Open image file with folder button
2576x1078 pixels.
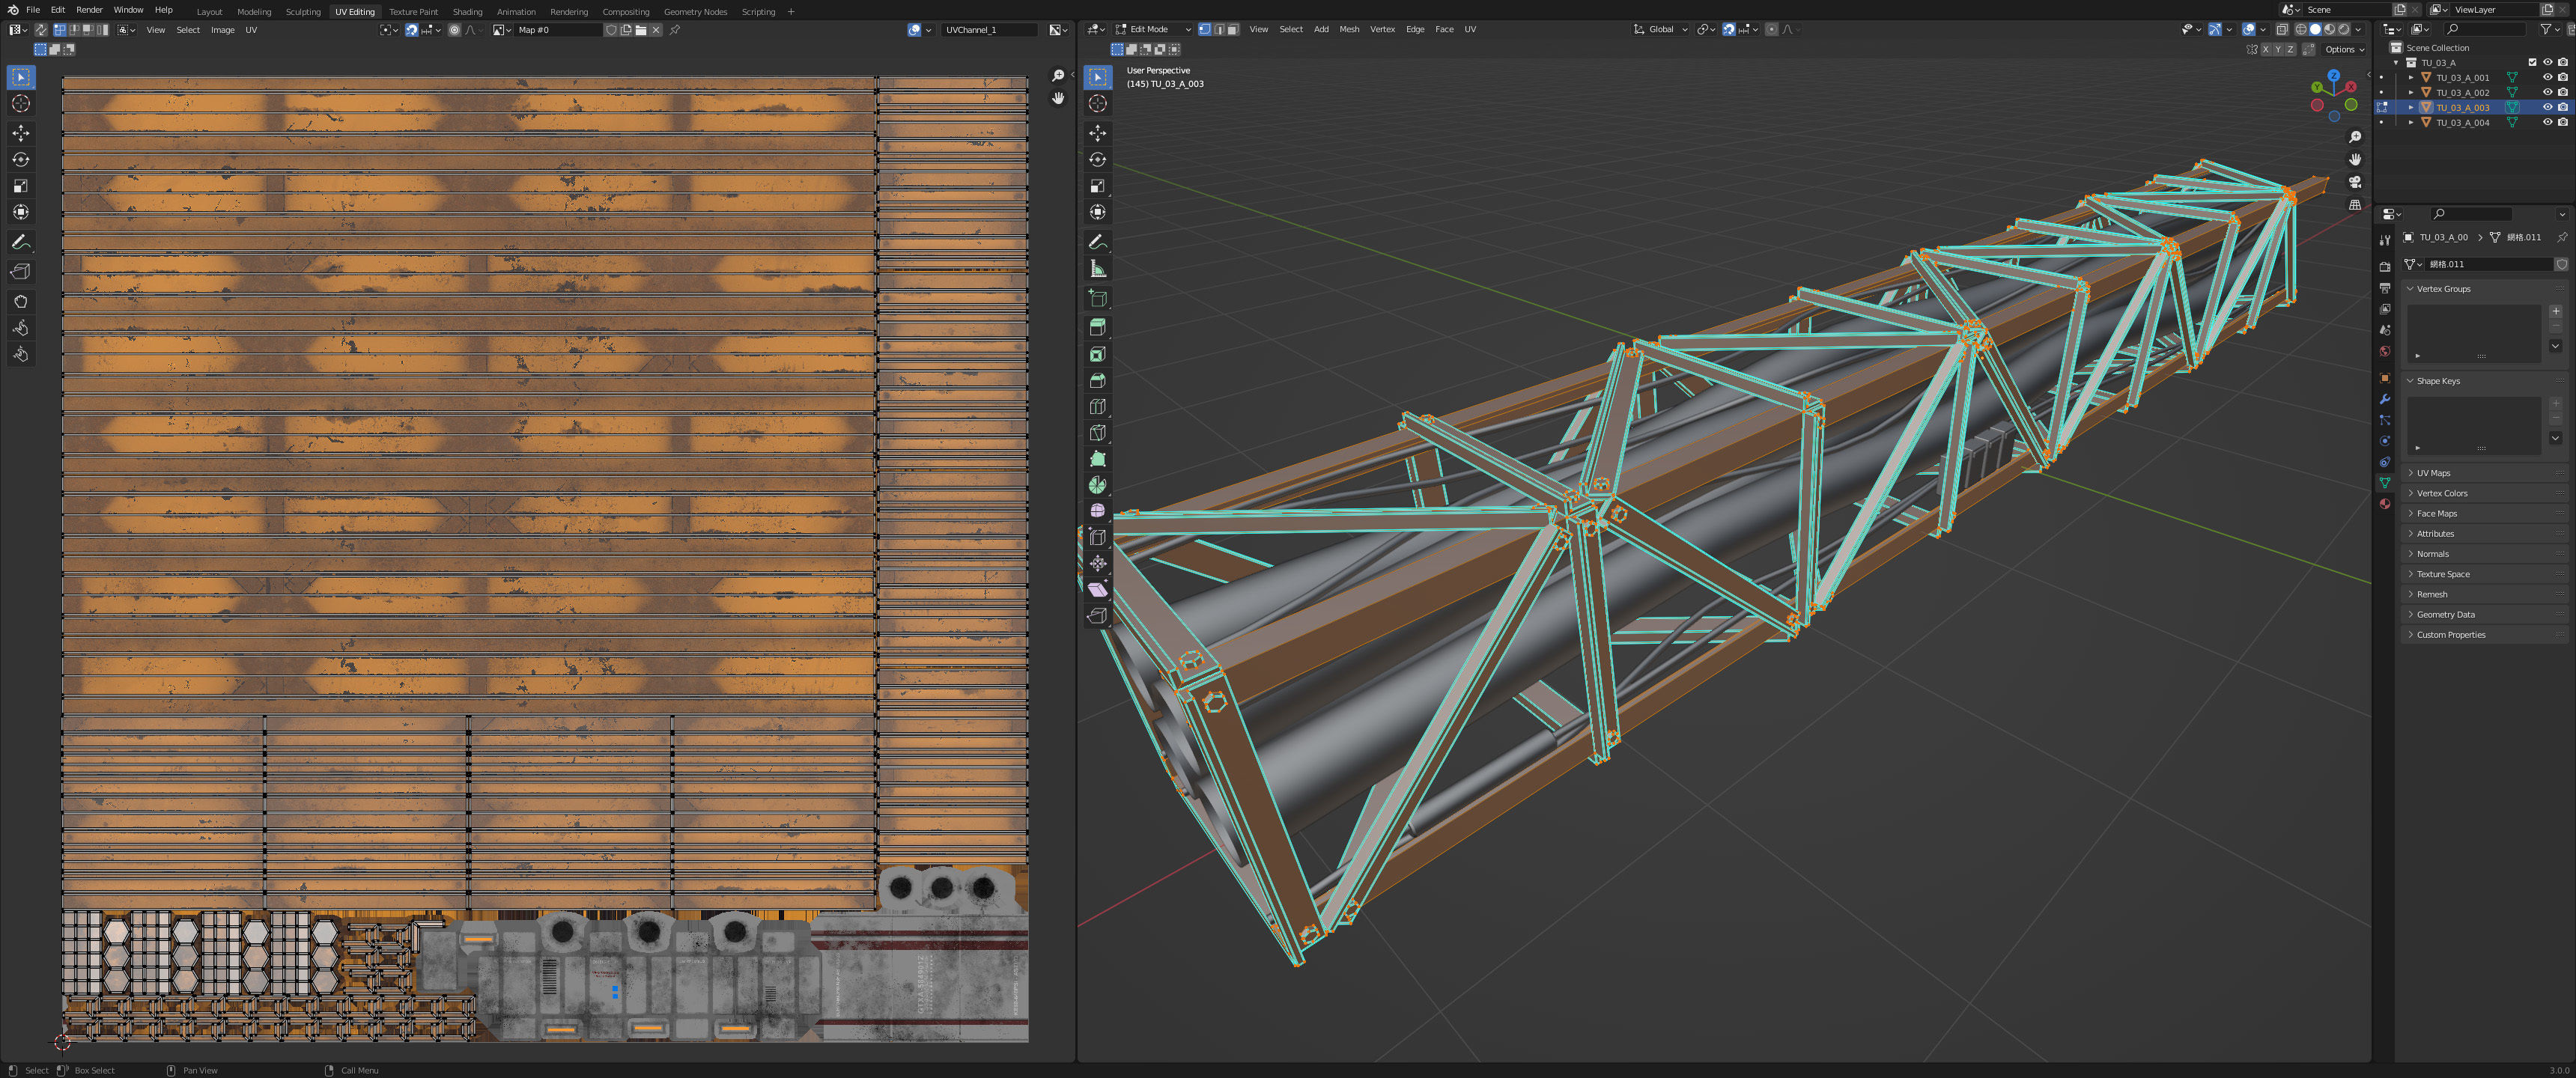click(641, 30)
